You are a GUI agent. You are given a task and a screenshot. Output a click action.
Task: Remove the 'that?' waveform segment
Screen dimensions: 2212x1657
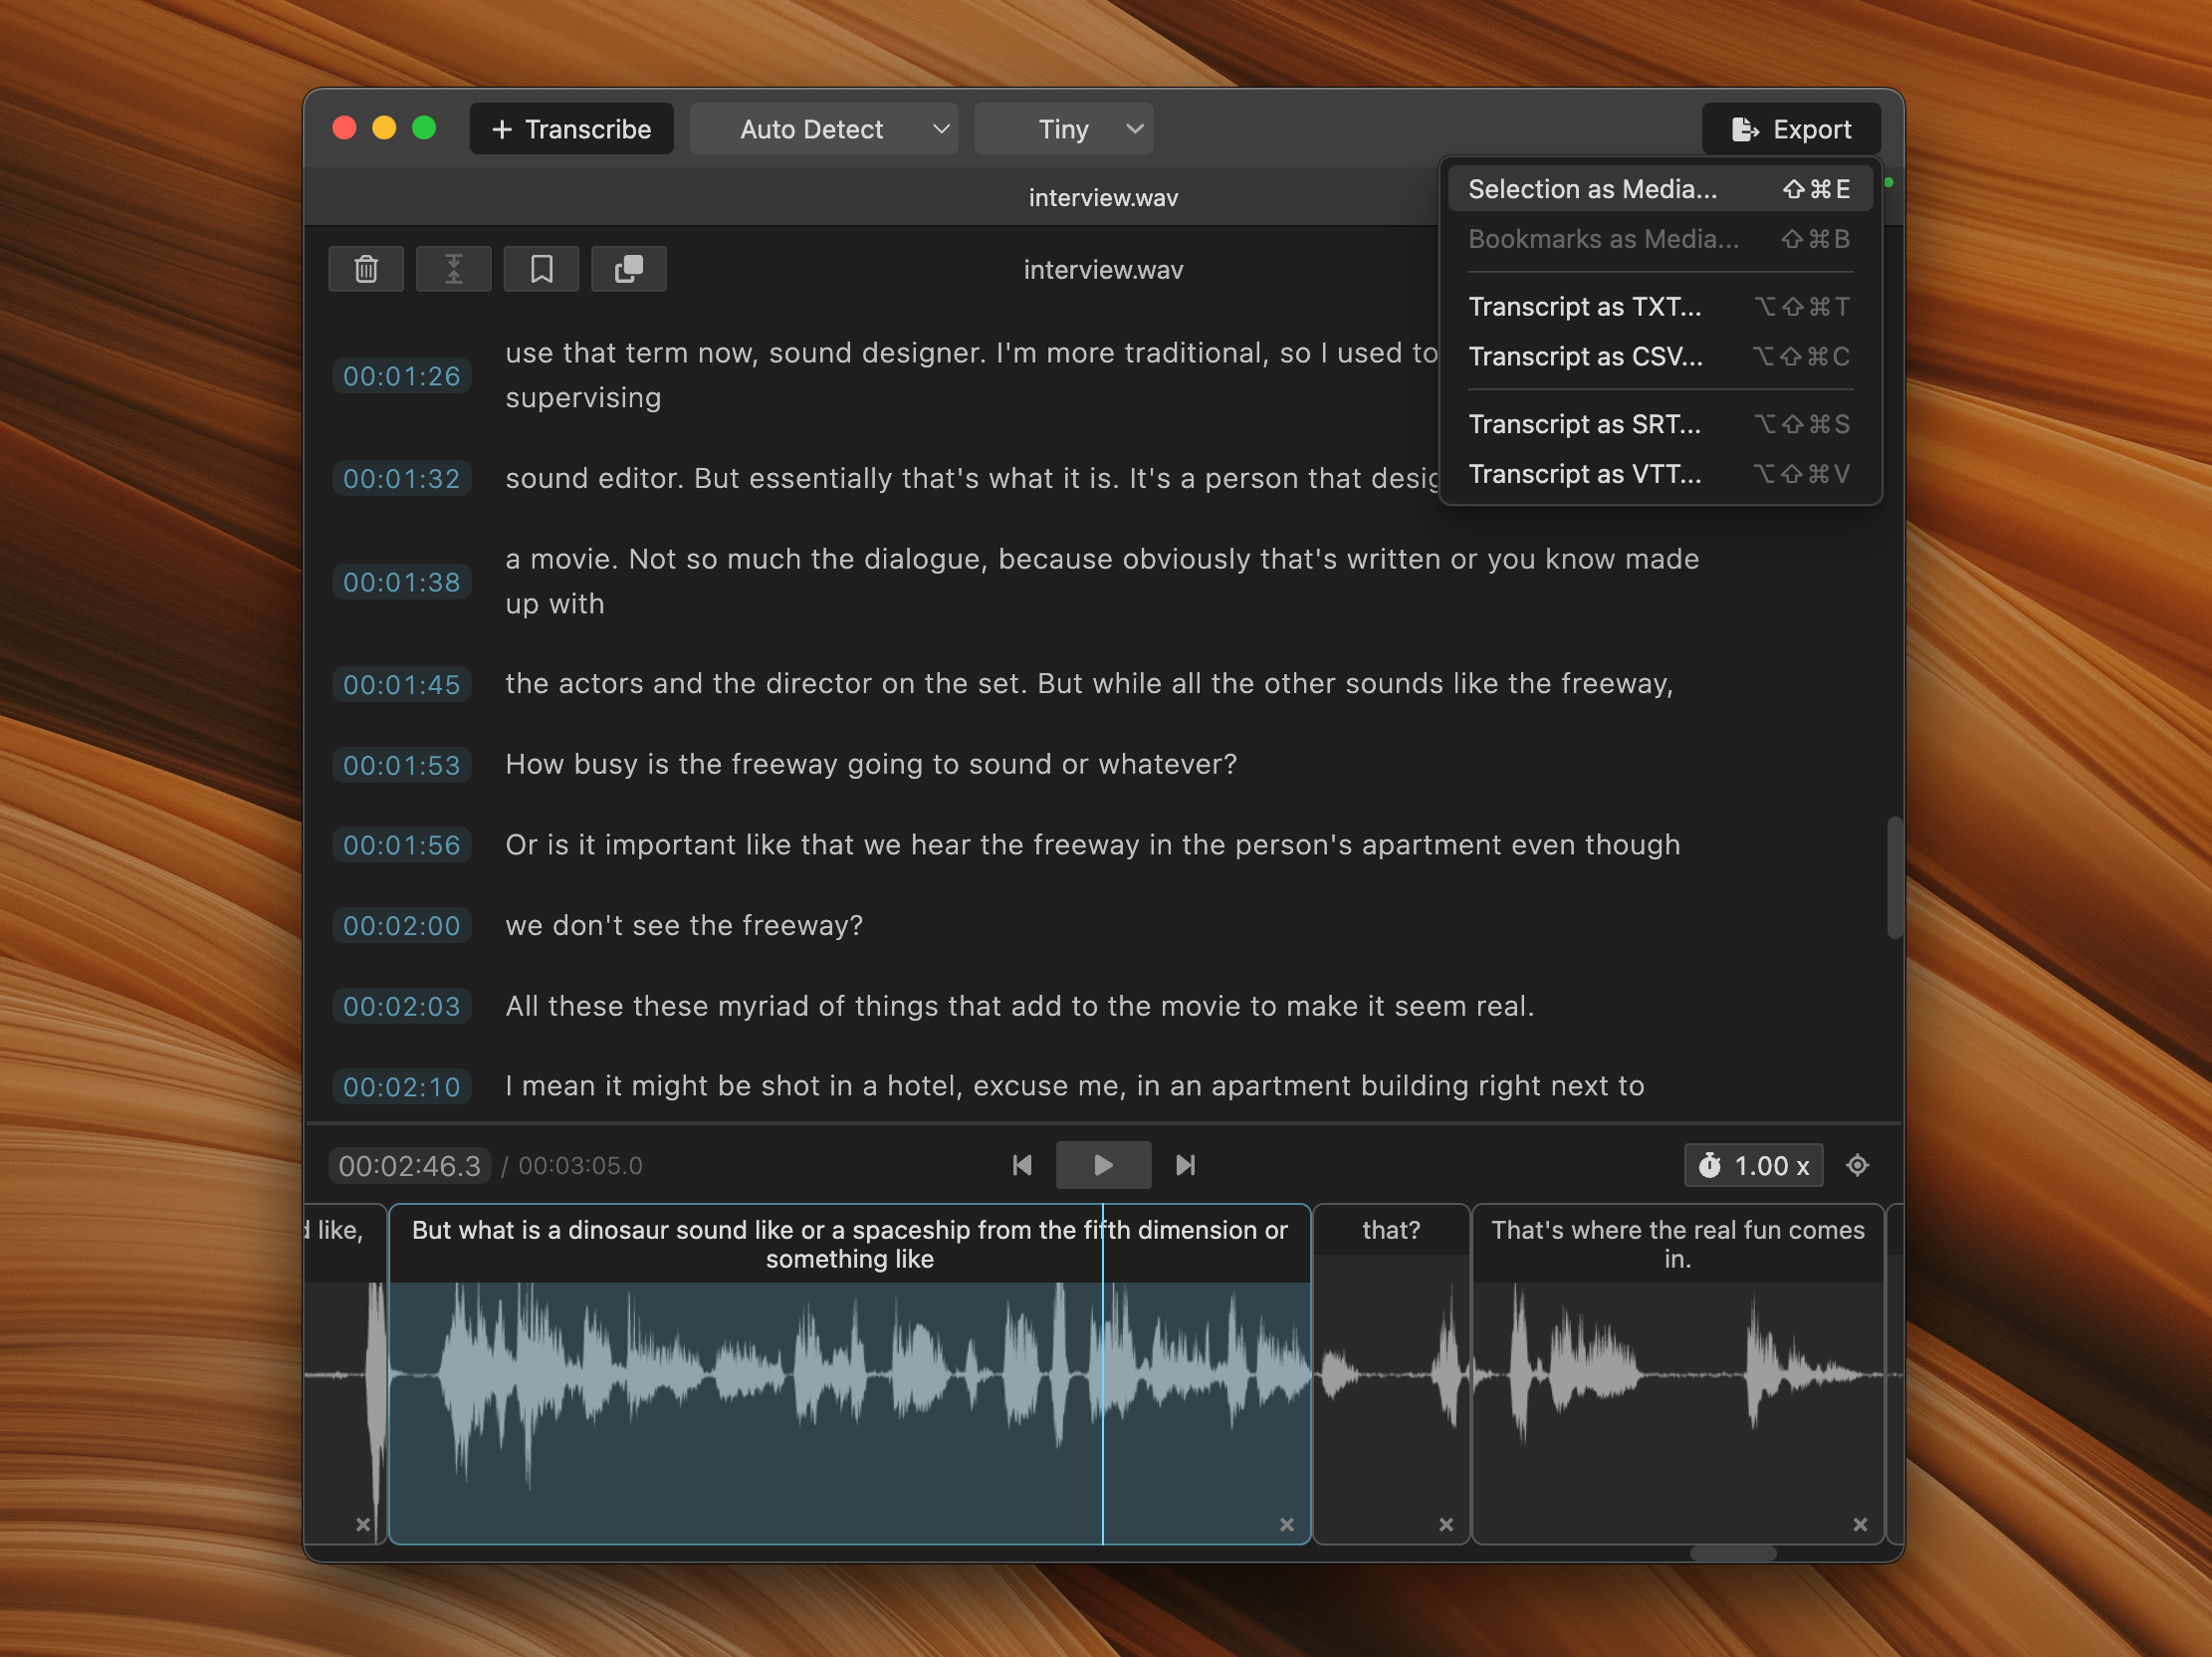tap(1446, 1524)
